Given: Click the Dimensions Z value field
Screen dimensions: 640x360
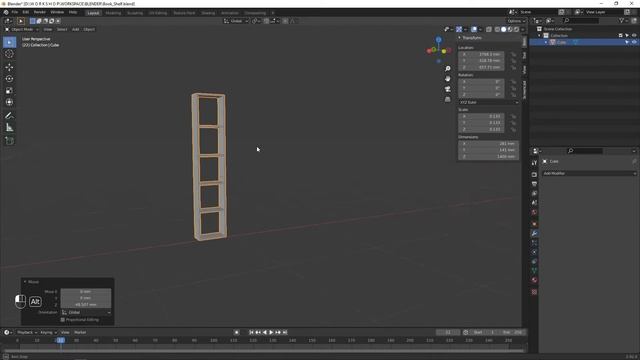Looking at the screenshot, I should pos(488,157).
